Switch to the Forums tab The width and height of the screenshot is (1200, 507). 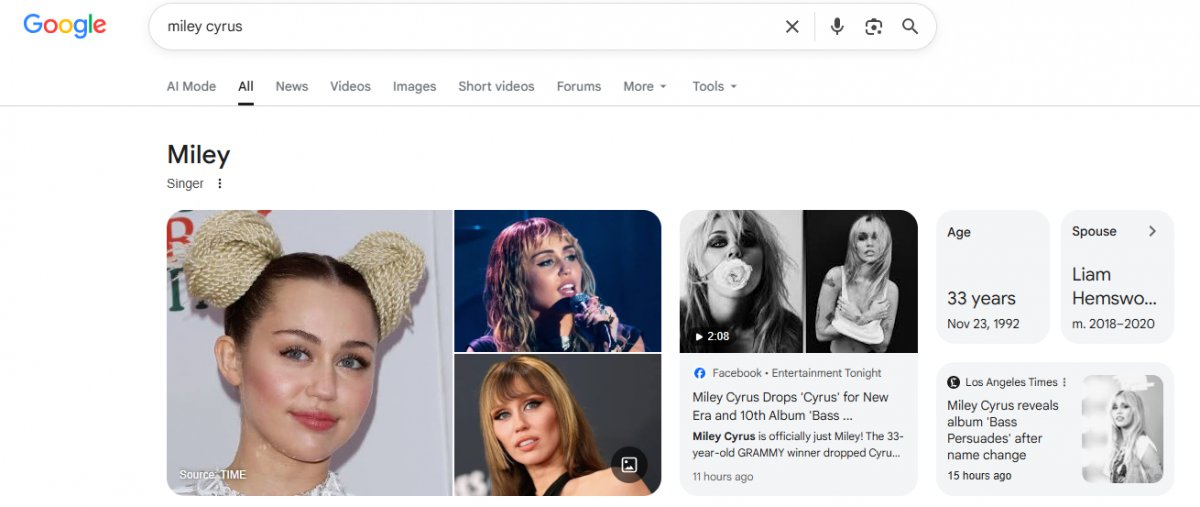(x=579, y=86)
